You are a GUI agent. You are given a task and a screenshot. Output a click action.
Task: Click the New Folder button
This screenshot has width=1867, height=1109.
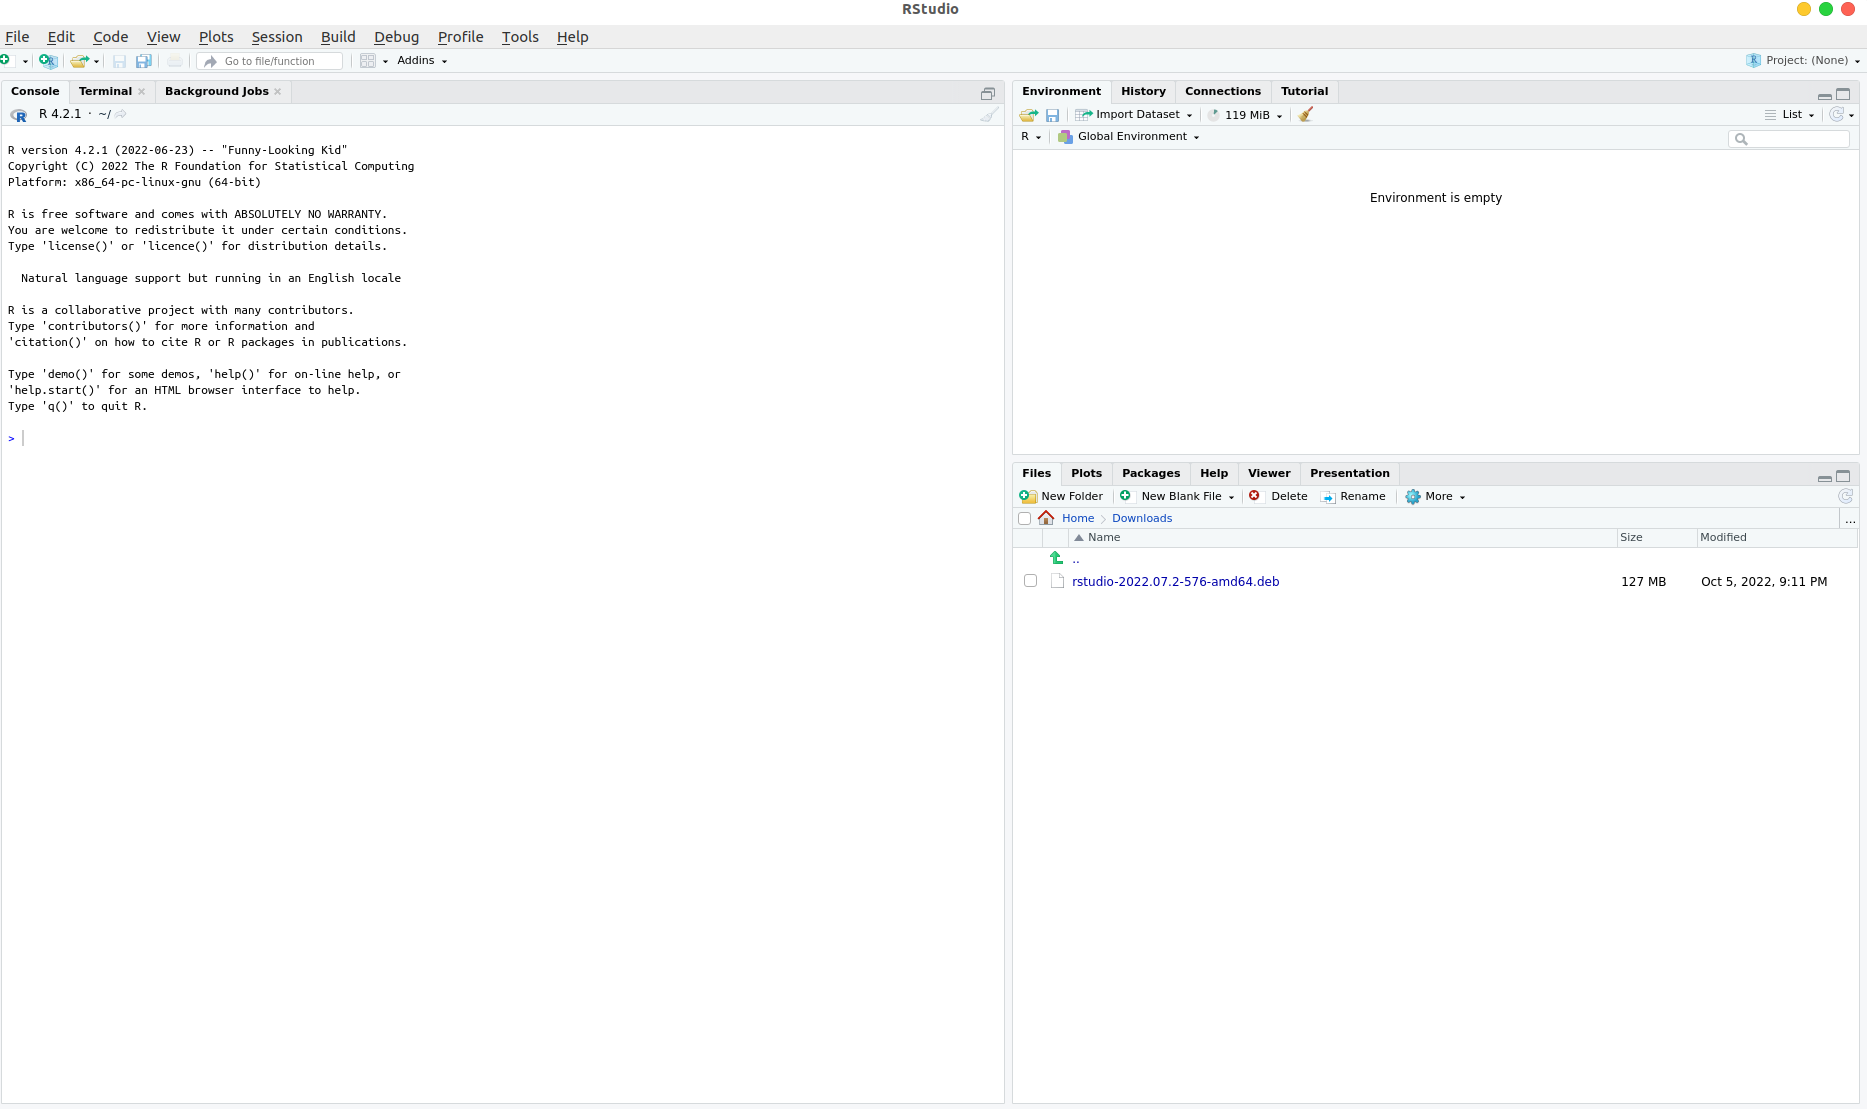[x=1061, y=497]
